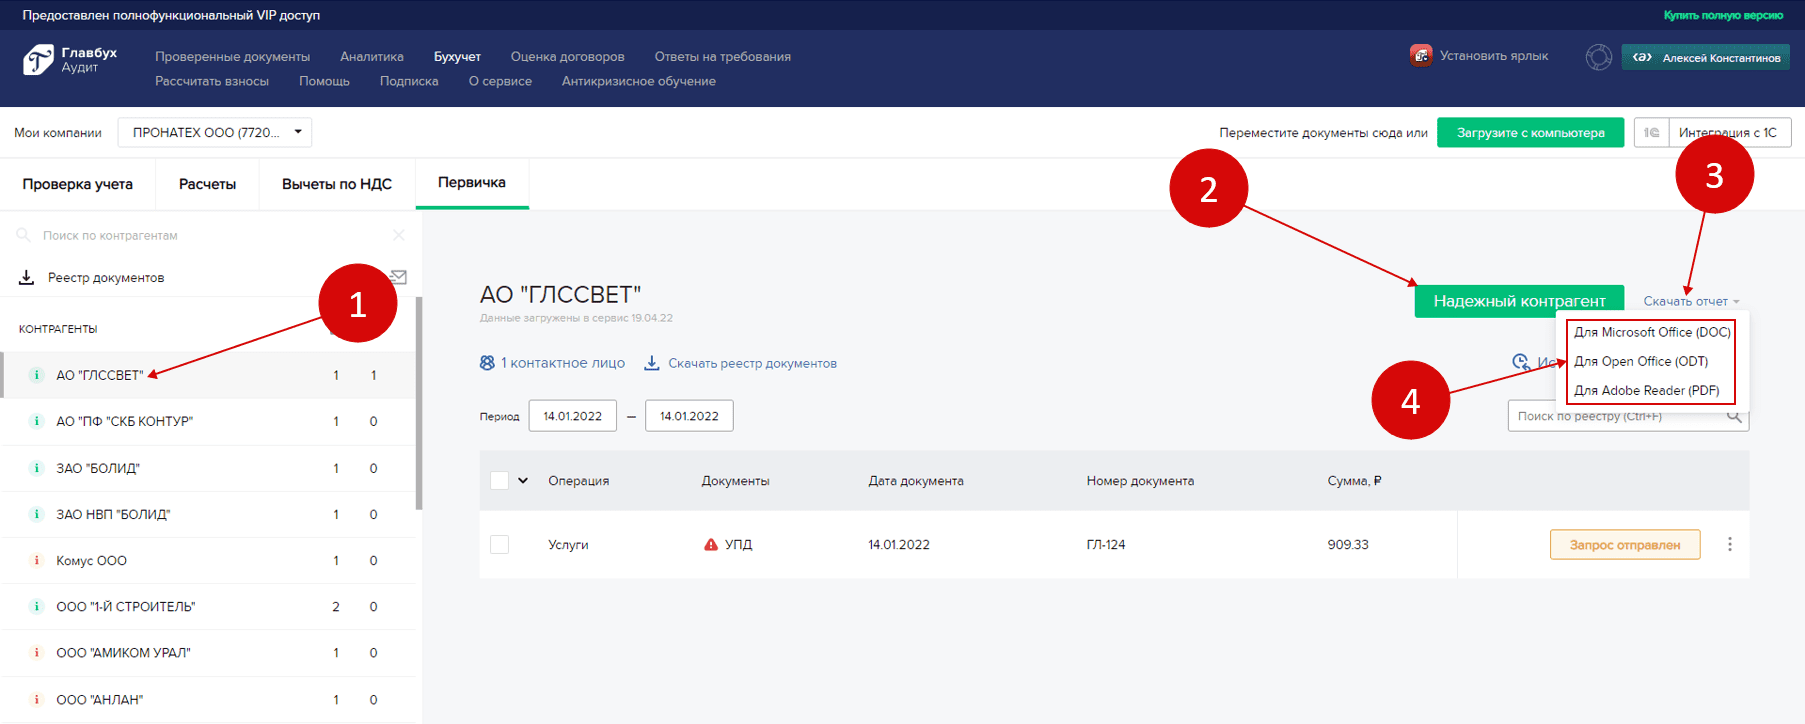Open the ПРОНАТЕХ ООО company dropdown

[215, 132]
